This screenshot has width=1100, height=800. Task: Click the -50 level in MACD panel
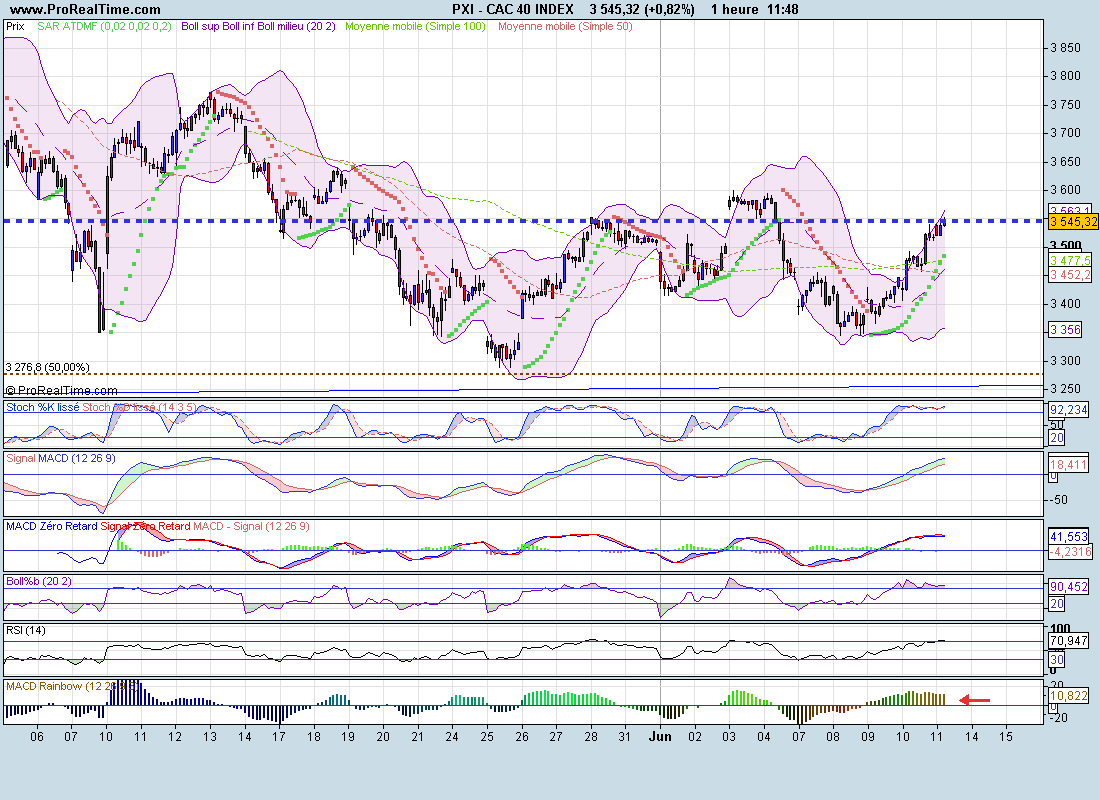pos(1058,500)
